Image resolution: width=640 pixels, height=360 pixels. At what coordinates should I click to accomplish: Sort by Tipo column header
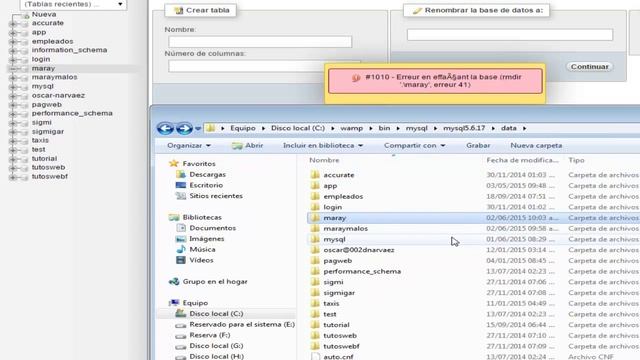pyautogui.click(x=576, y=160)
